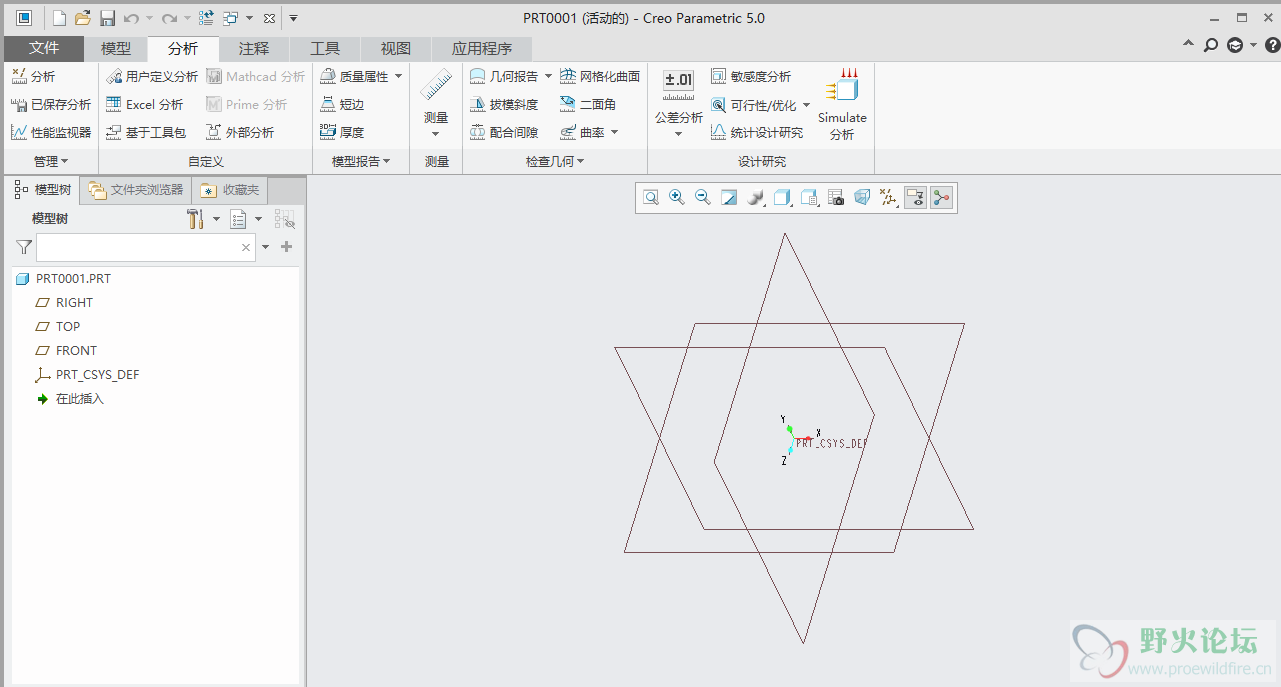Open model tree Settings hammer dropdown
This screenshot has width=1281, height=687.
pyautogui.click(x=202, y=219)
